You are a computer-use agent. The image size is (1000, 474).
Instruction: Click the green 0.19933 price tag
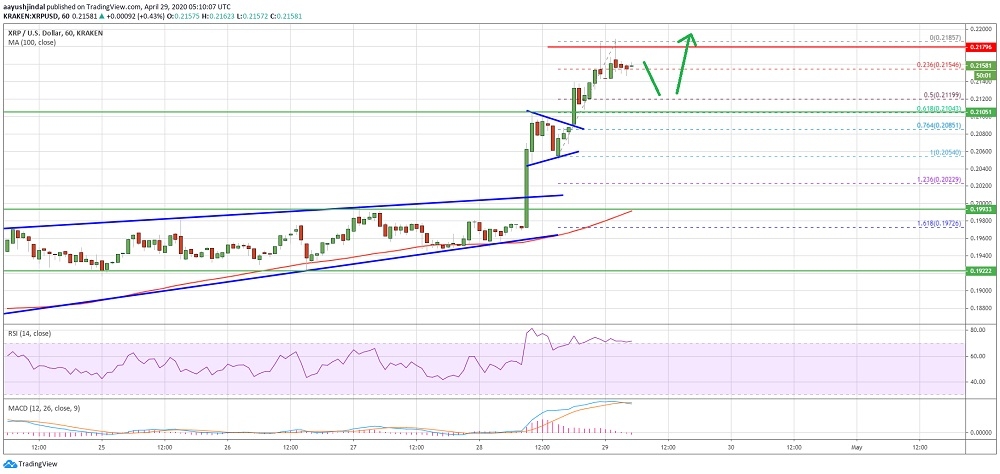979,209
